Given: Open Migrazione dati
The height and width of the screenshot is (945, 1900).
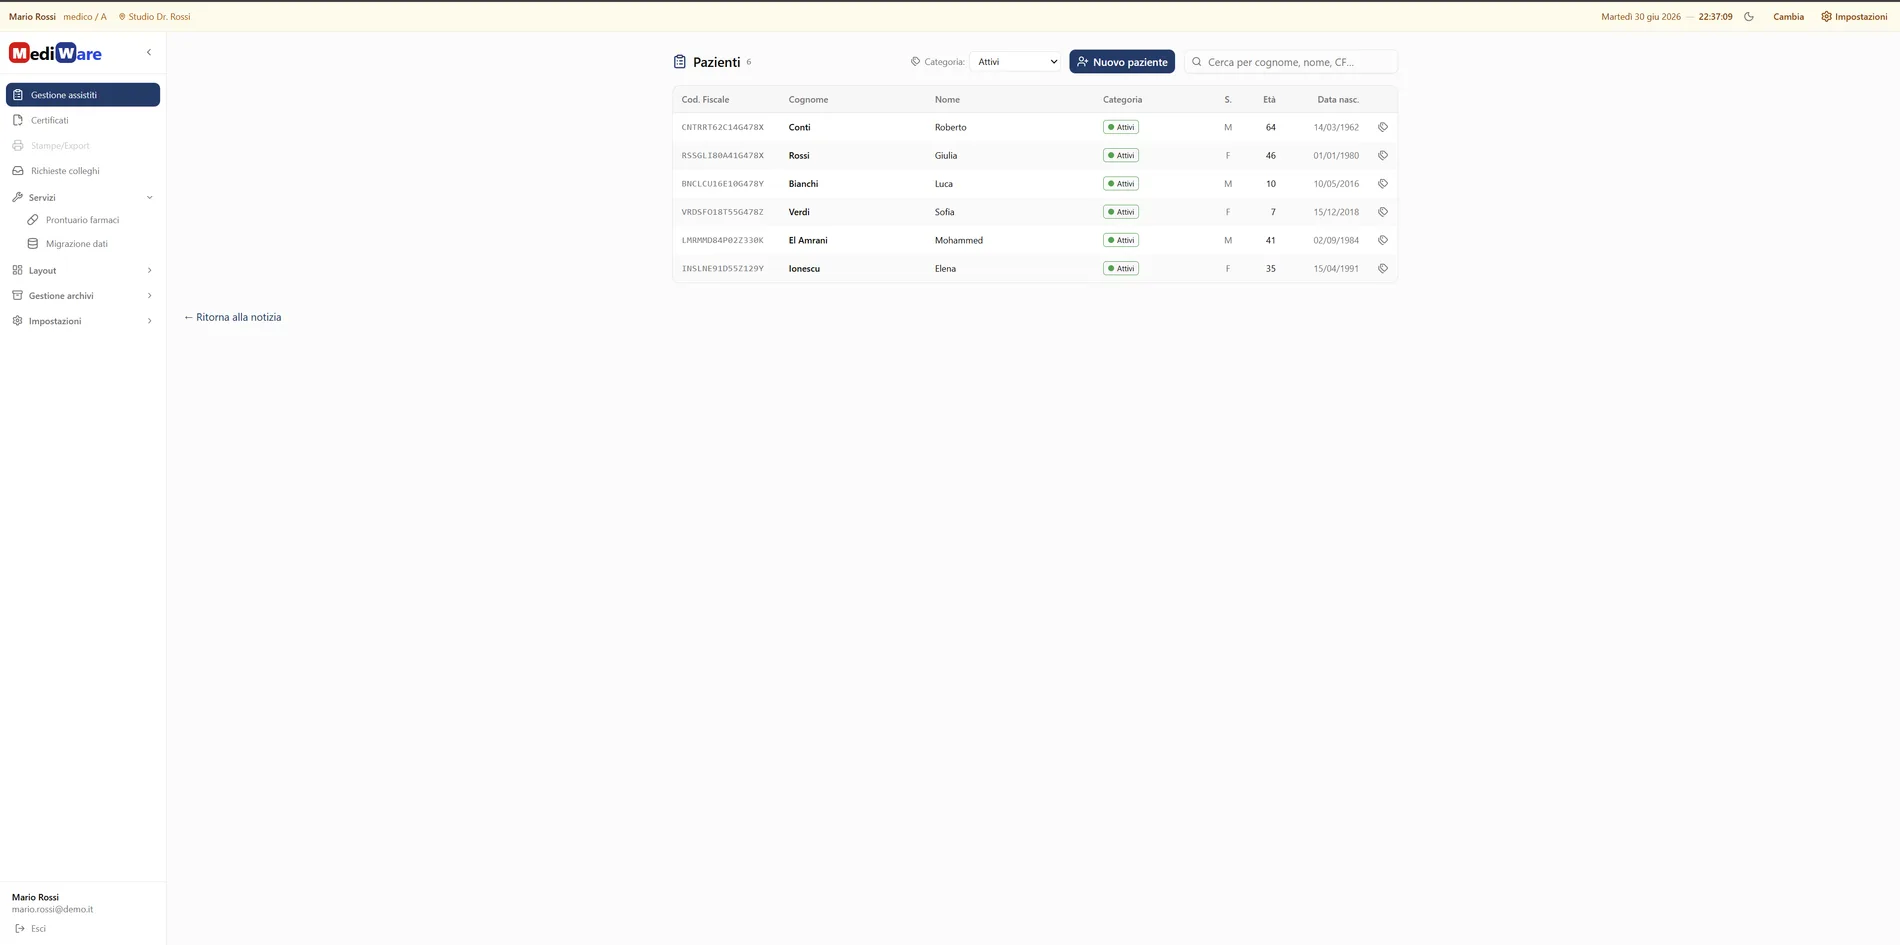Looking at the screenshot, I should (x=90, y=244).
